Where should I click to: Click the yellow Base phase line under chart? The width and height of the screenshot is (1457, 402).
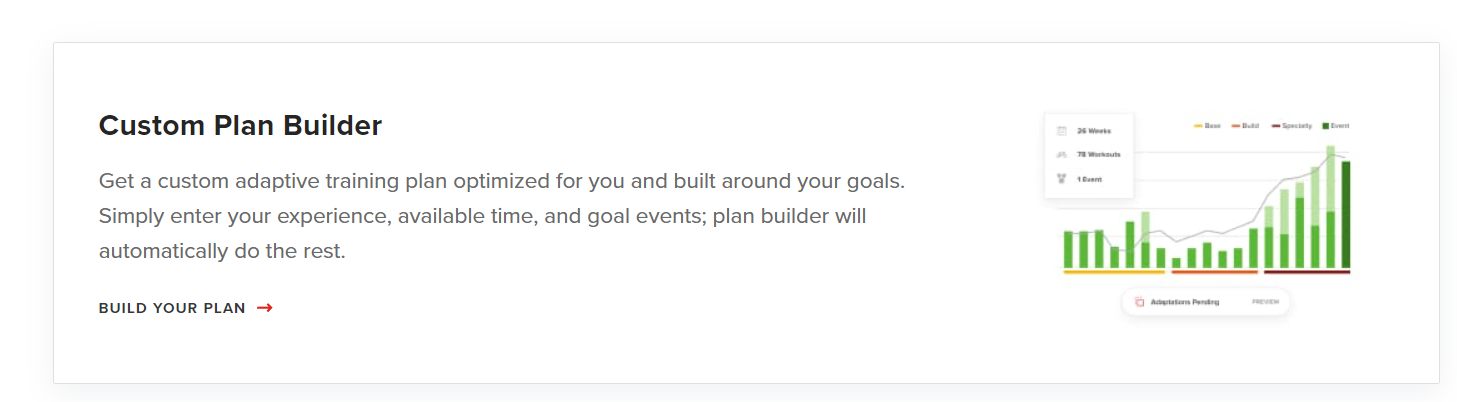tap(1114, 271)
